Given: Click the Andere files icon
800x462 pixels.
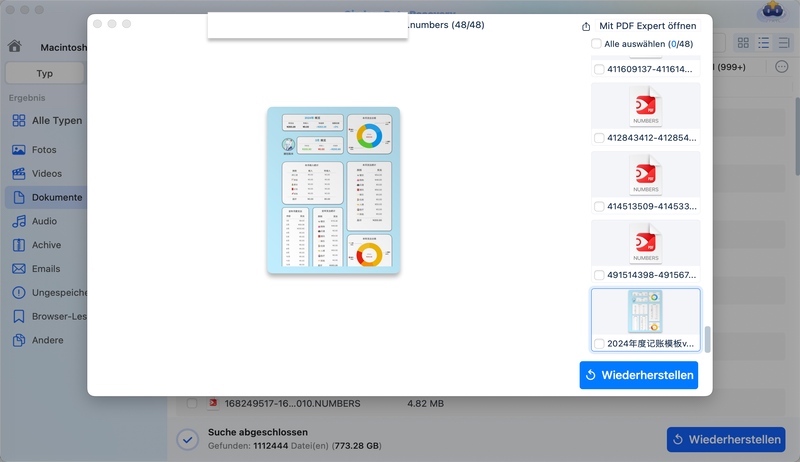Looking at the screenshot, I should tap(19, 340).
